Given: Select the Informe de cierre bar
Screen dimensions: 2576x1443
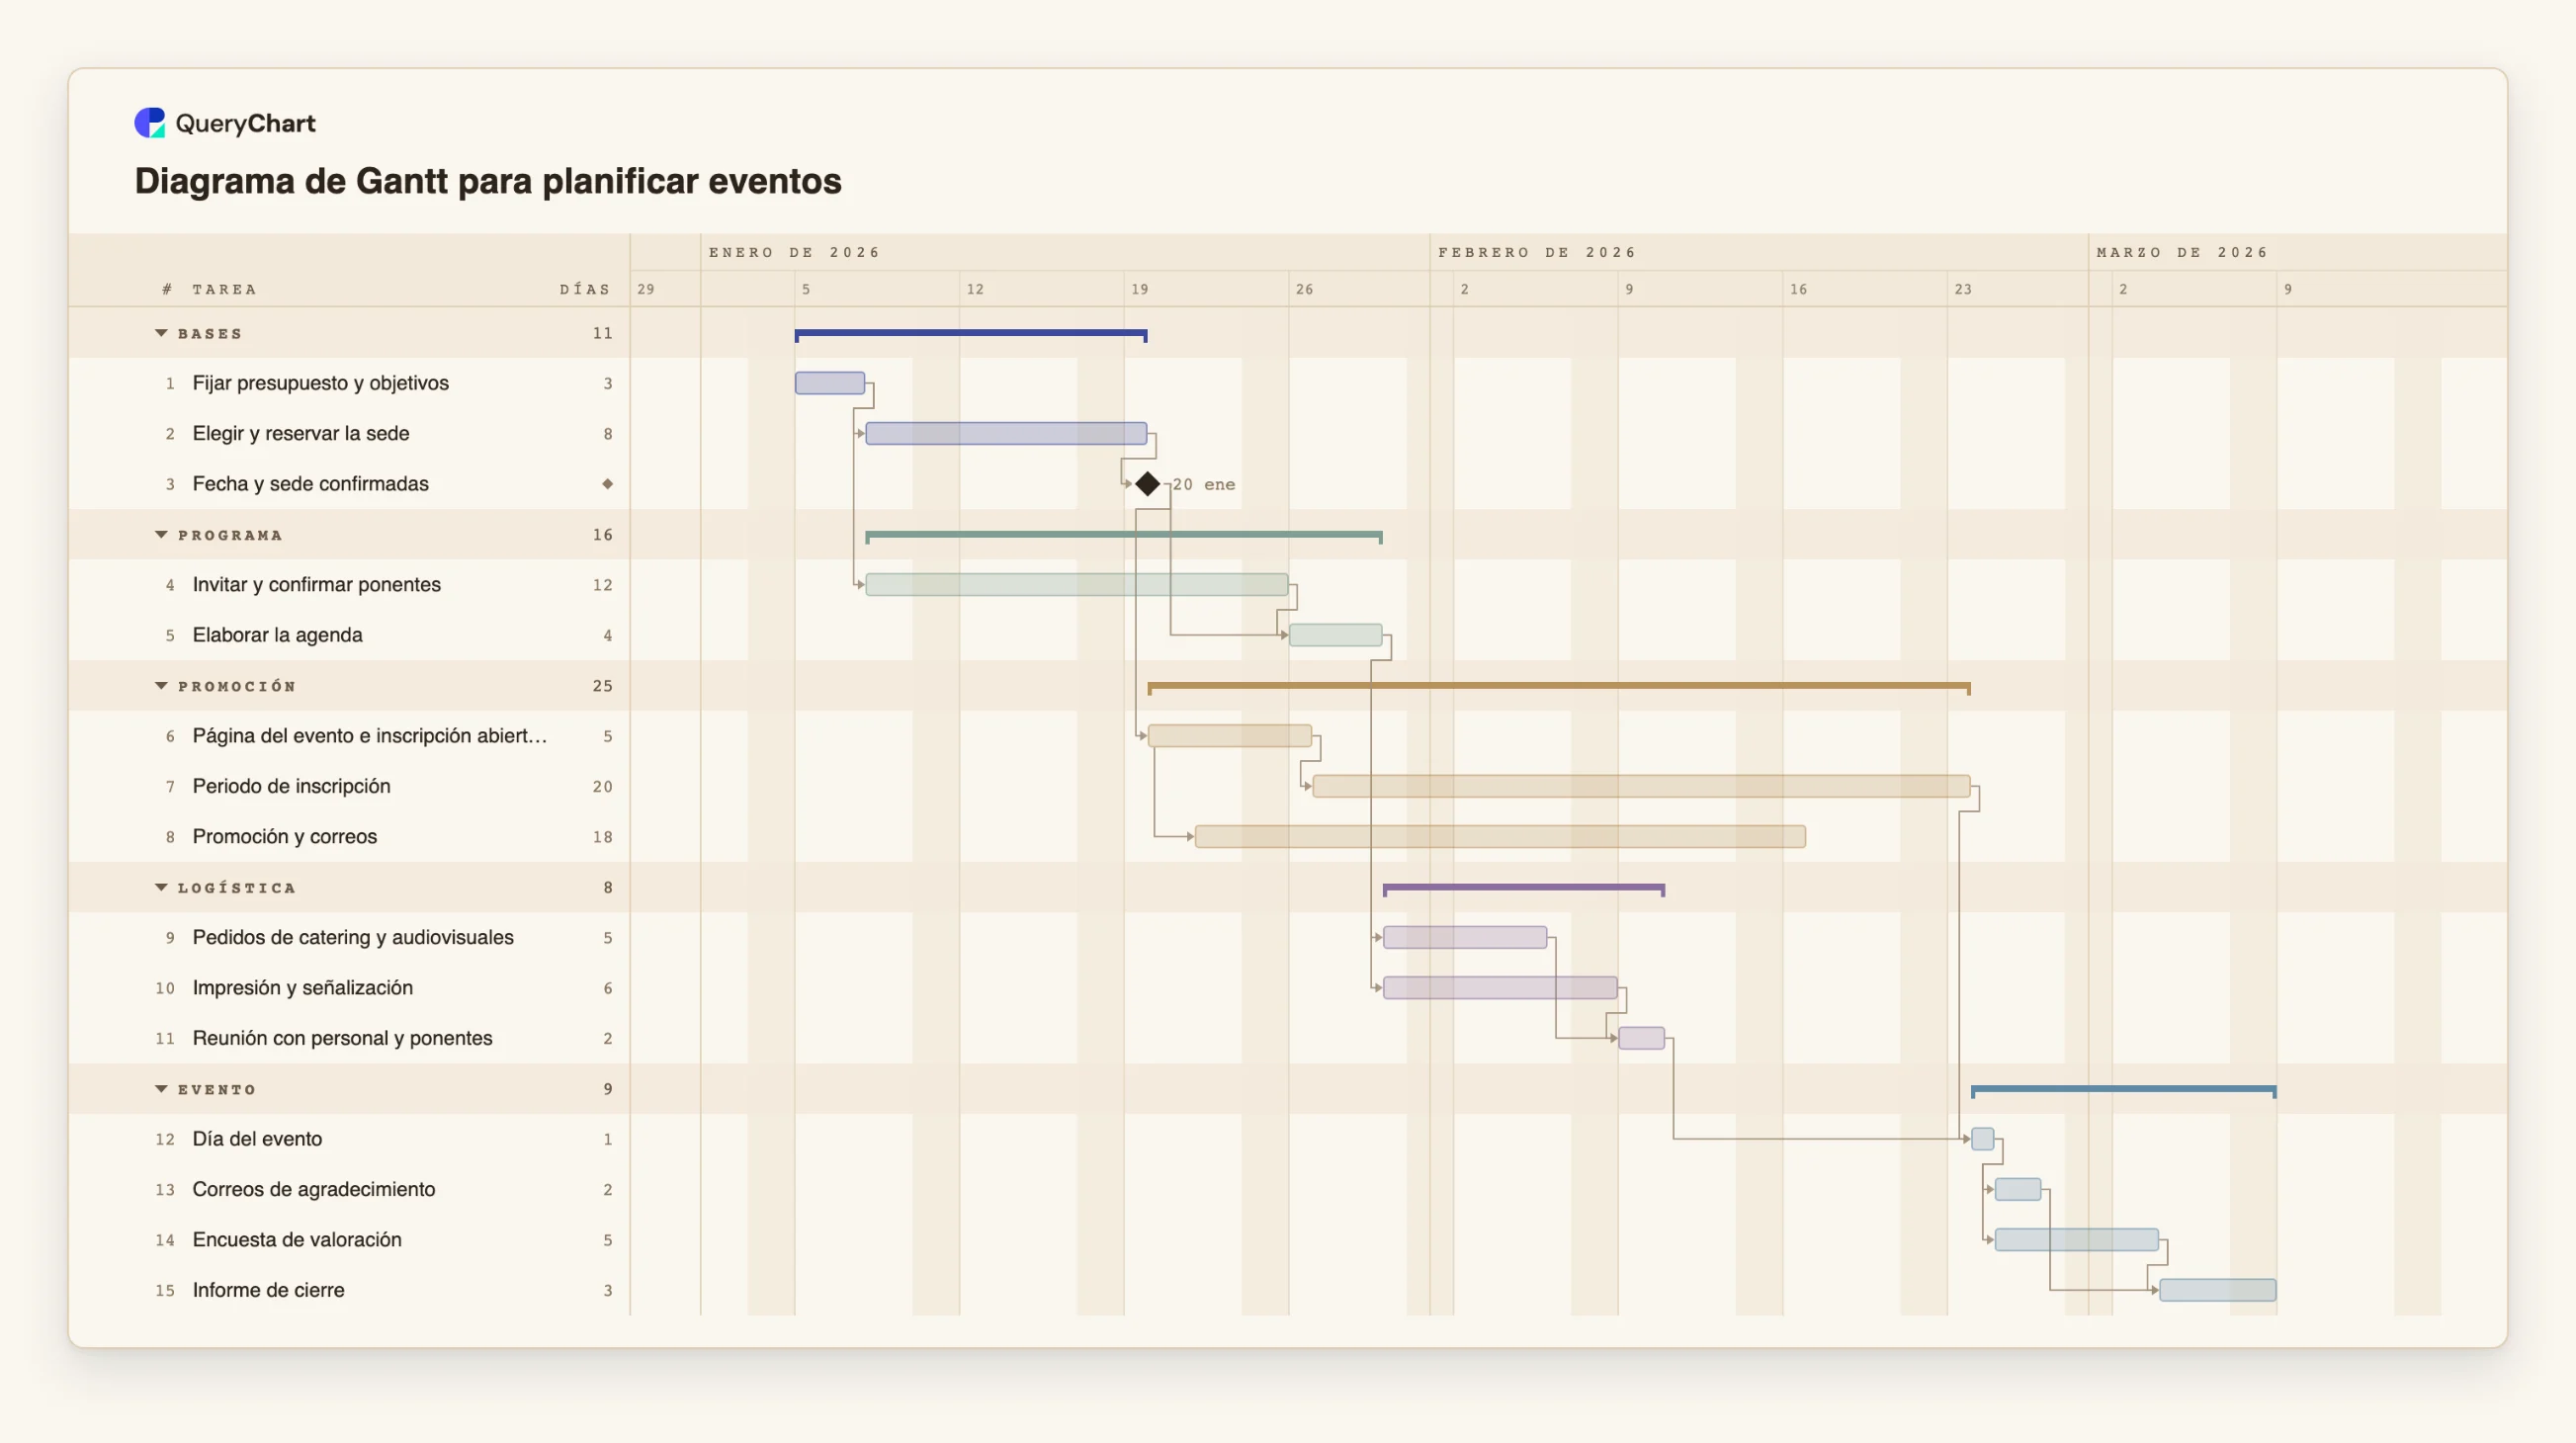Looking at the screenshot, I should point(2218,1290).
